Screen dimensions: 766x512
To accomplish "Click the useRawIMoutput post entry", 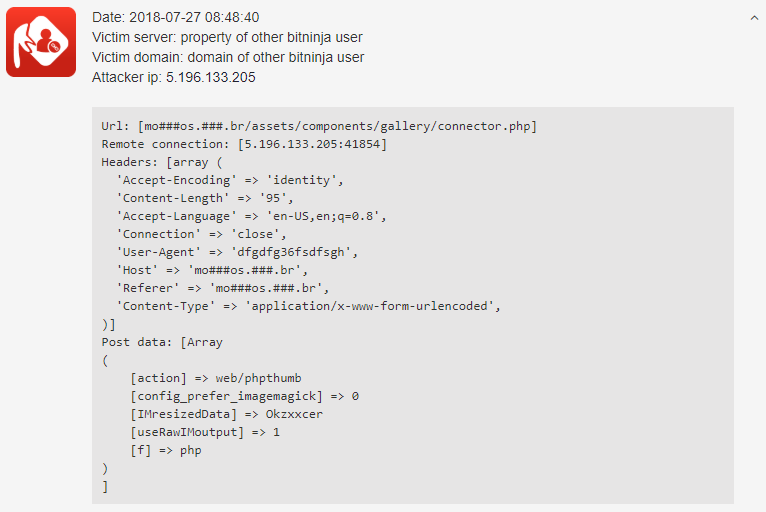I will click(205, 433).
